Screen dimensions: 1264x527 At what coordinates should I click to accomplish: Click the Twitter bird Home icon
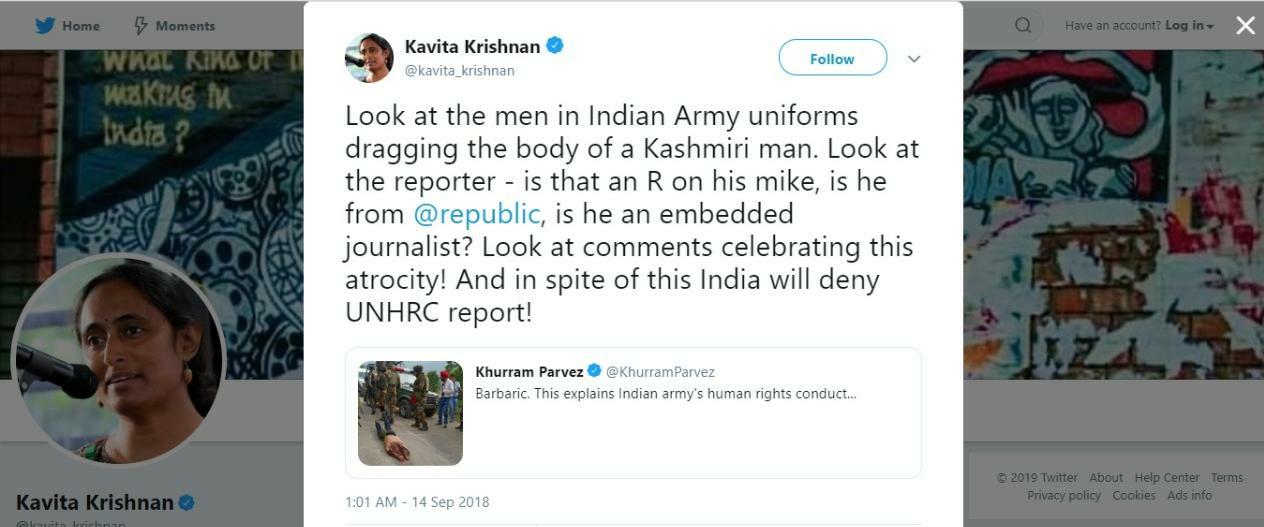(44, 26)
